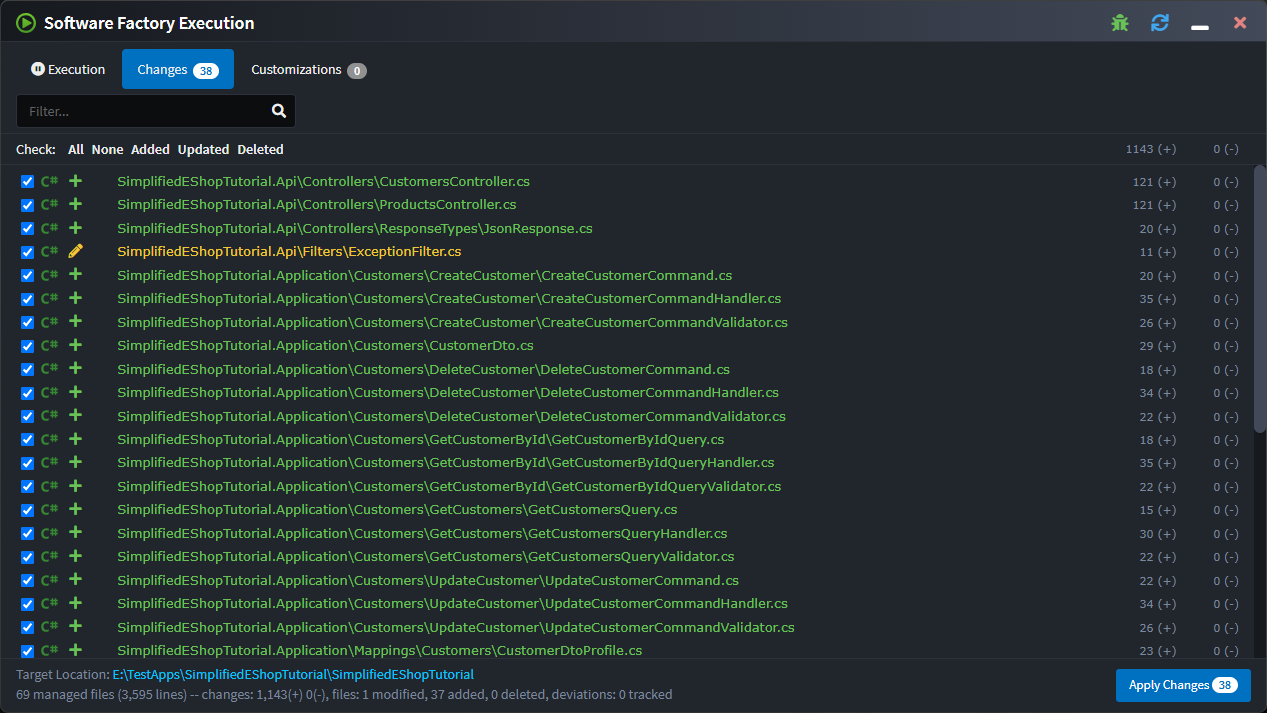The width and height of the screenshot is (1267, 713).
Task: Uncheck the CustomersController.cs checkbox
Action: coord(28,182)
